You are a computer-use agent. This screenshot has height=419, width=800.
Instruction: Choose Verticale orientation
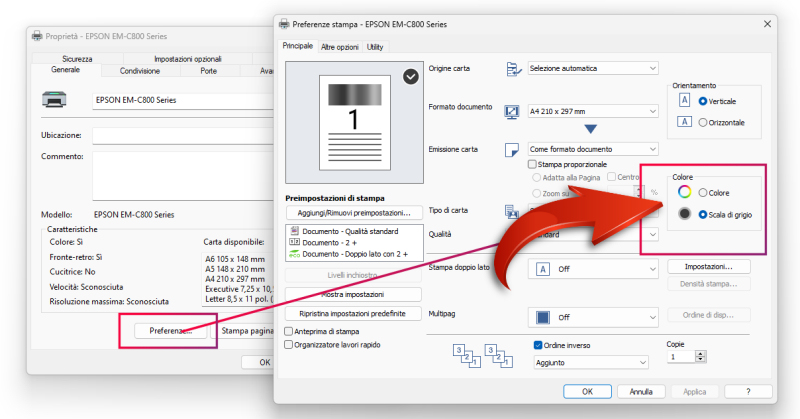point(703,101)
